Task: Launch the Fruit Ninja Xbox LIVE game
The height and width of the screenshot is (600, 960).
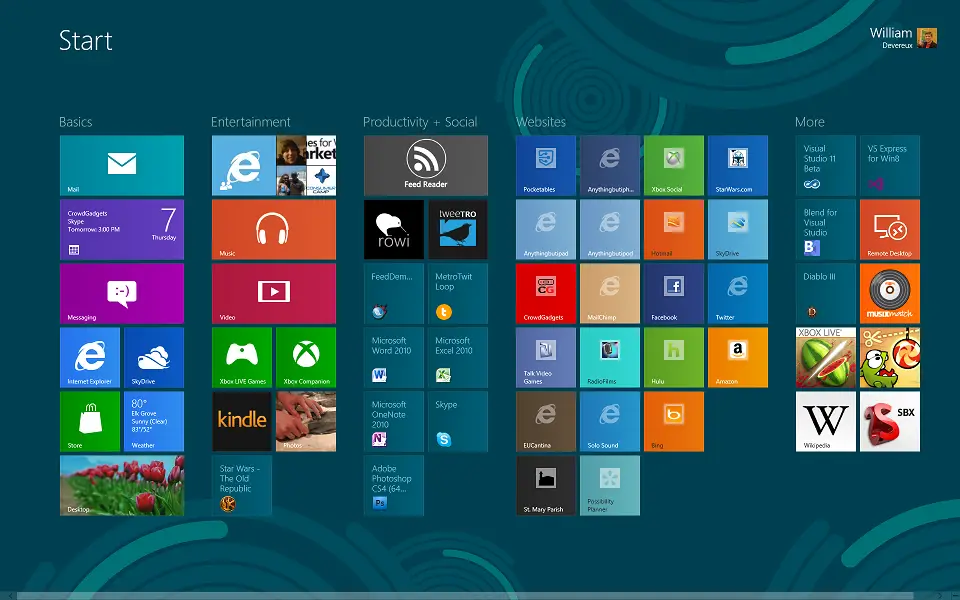Action: pos(826,358)
